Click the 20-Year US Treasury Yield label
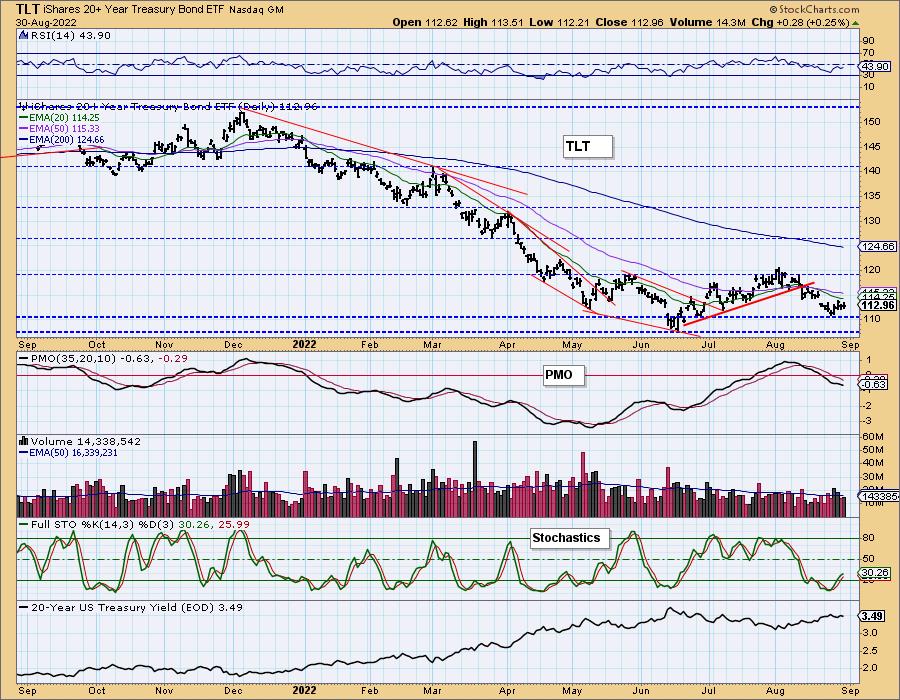The image size is (900, 700). pos(131,607)
